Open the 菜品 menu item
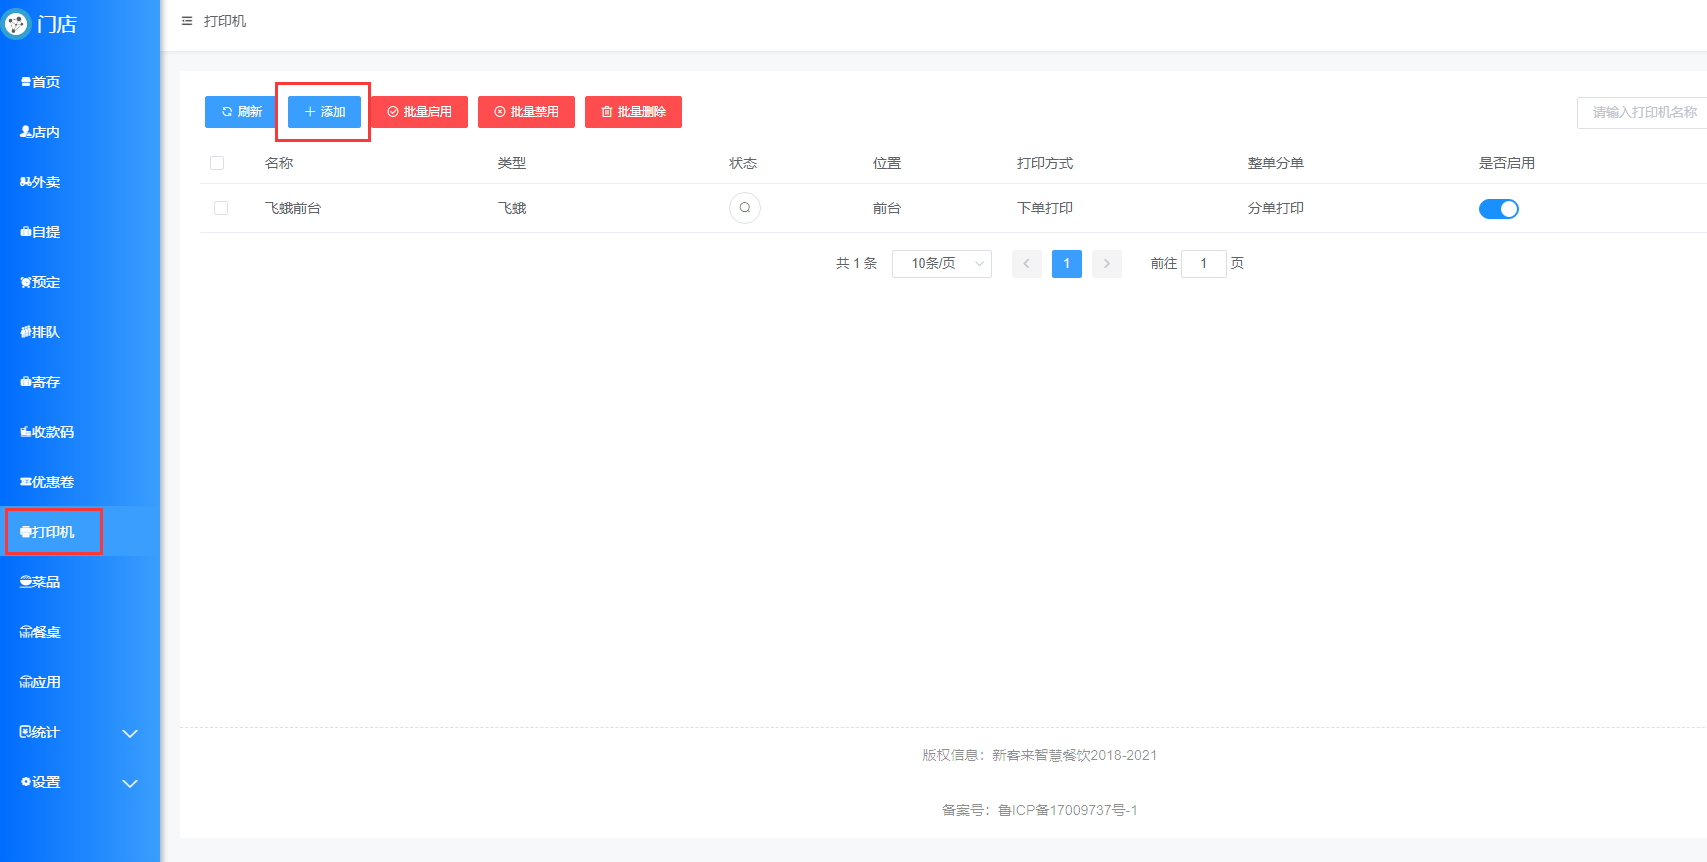The image size is (1707, 862). click(x=41, y=582)
